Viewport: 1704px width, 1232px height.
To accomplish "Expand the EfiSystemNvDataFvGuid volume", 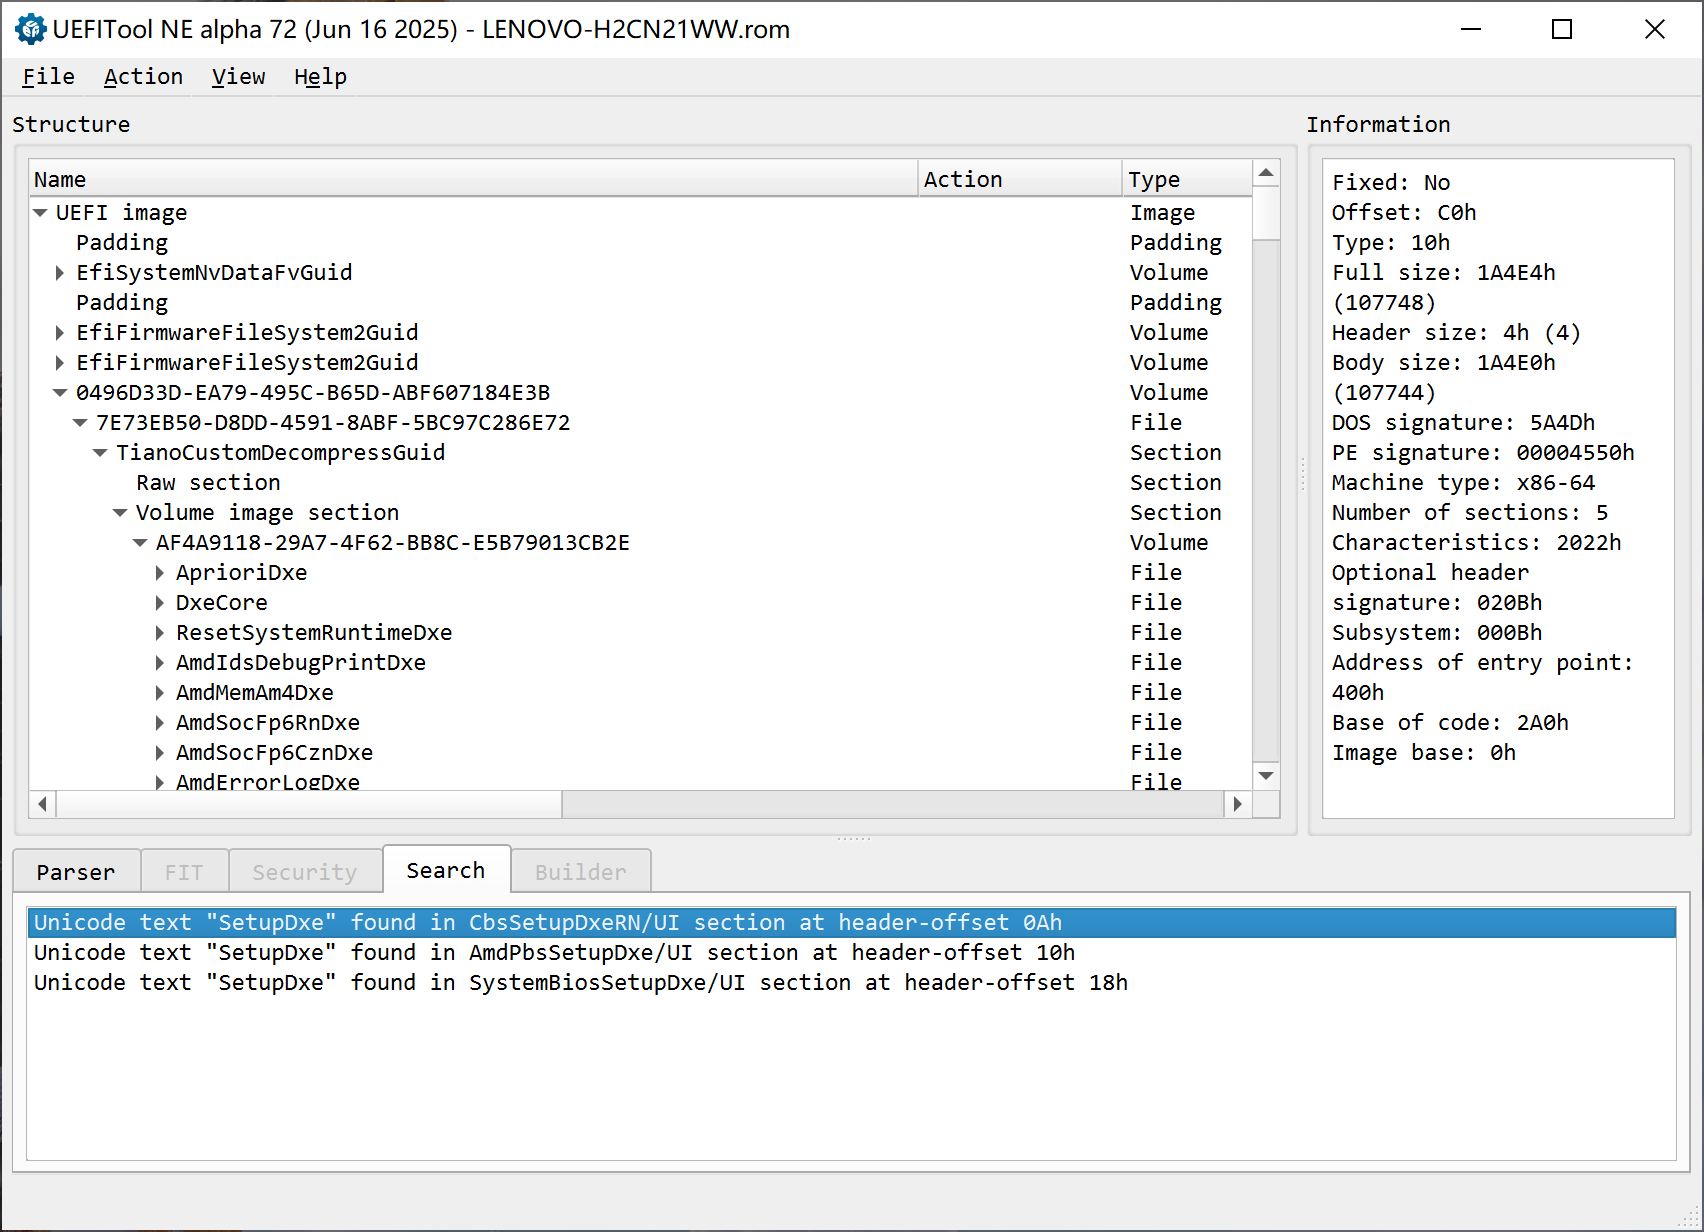I will (60, 273).
